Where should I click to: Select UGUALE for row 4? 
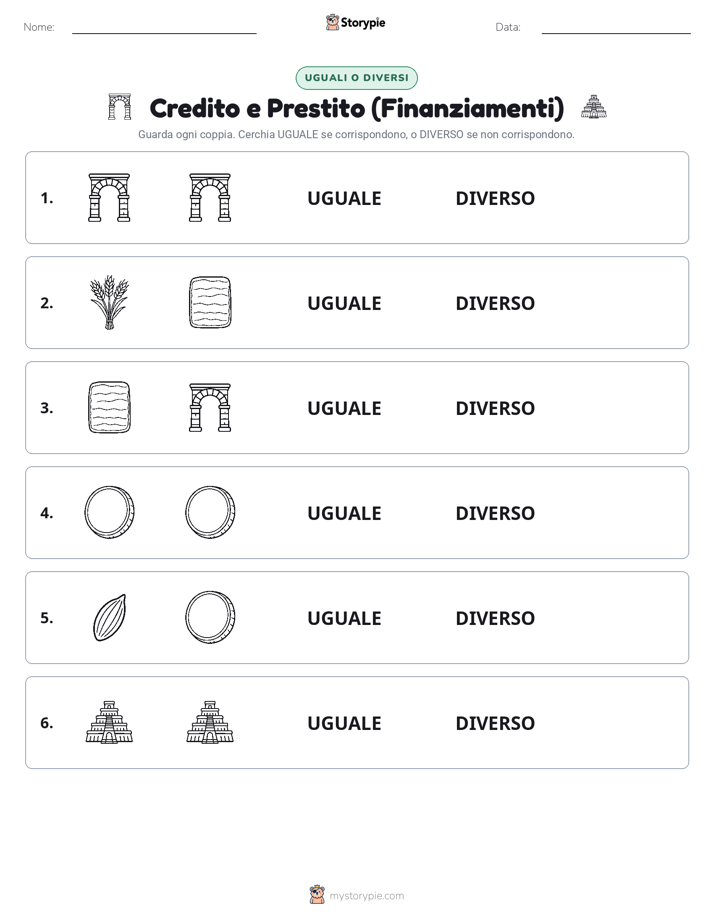(345, 513)
